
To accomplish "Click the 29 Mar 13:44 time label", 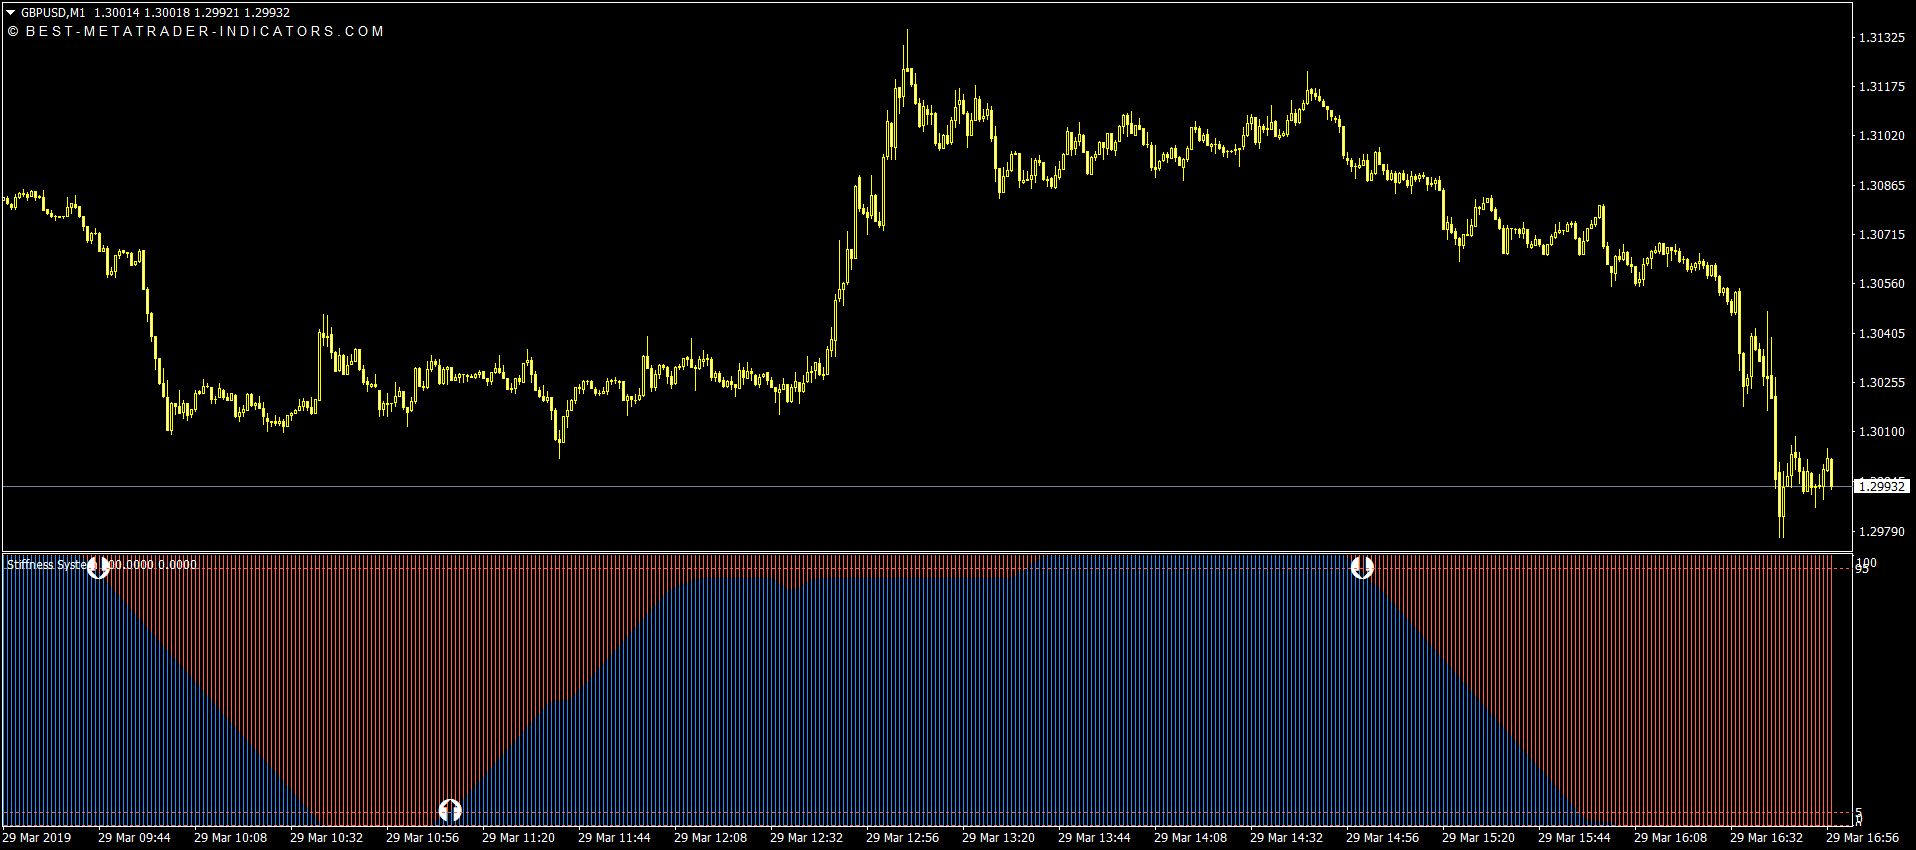I will (x=1094, y=838).
